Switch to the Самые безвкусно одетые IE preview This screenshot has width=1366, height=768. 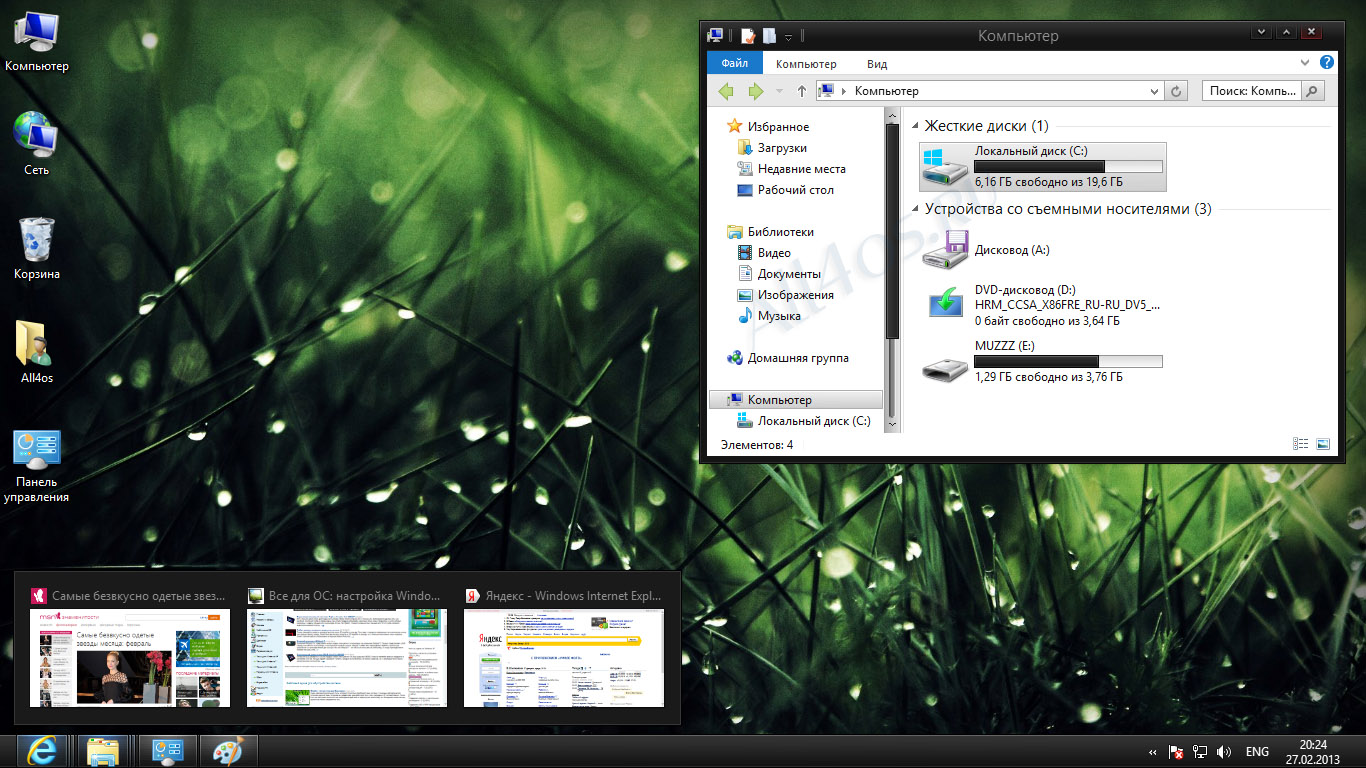click(x=129, y=646)
